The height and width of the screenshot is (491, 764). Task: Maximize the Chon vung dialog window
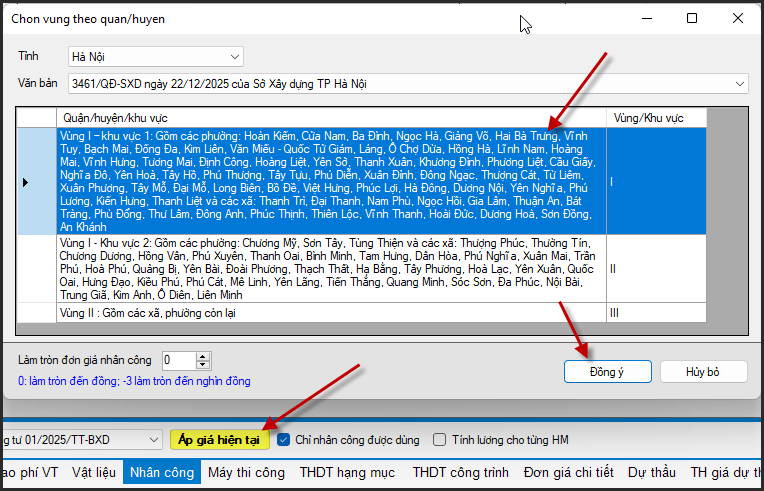pyautogui.click(x=692, y=18)
